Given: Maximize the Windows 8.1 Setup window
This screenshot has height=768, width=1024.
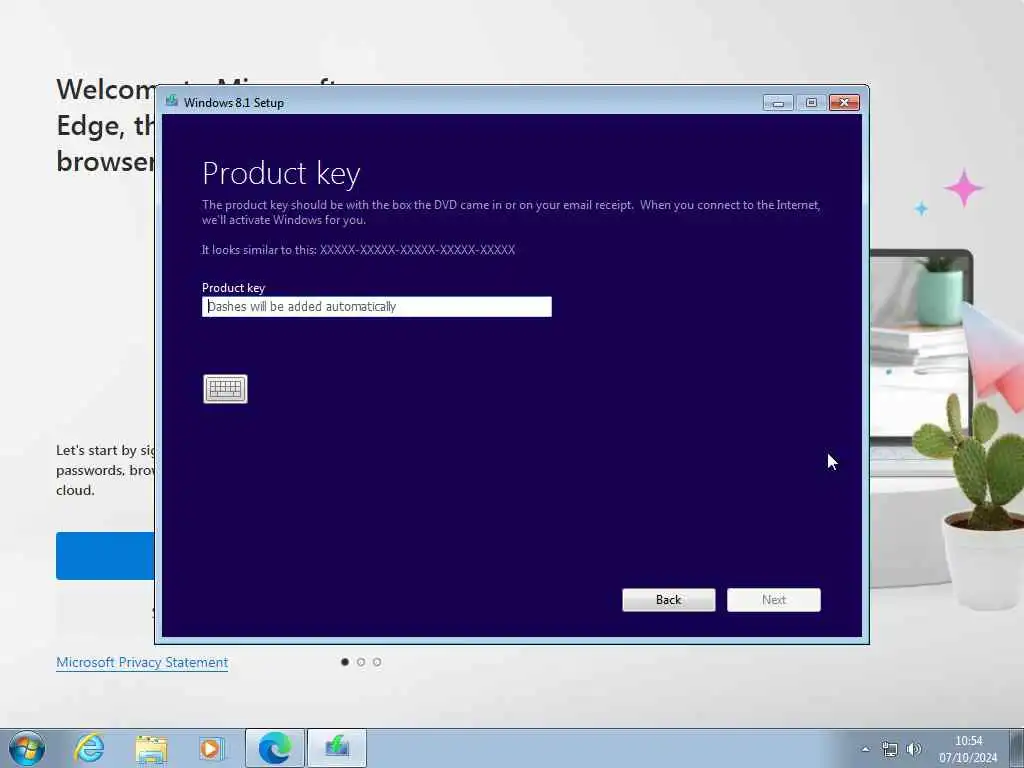Looking at the screenshot, I should point(811,103).
